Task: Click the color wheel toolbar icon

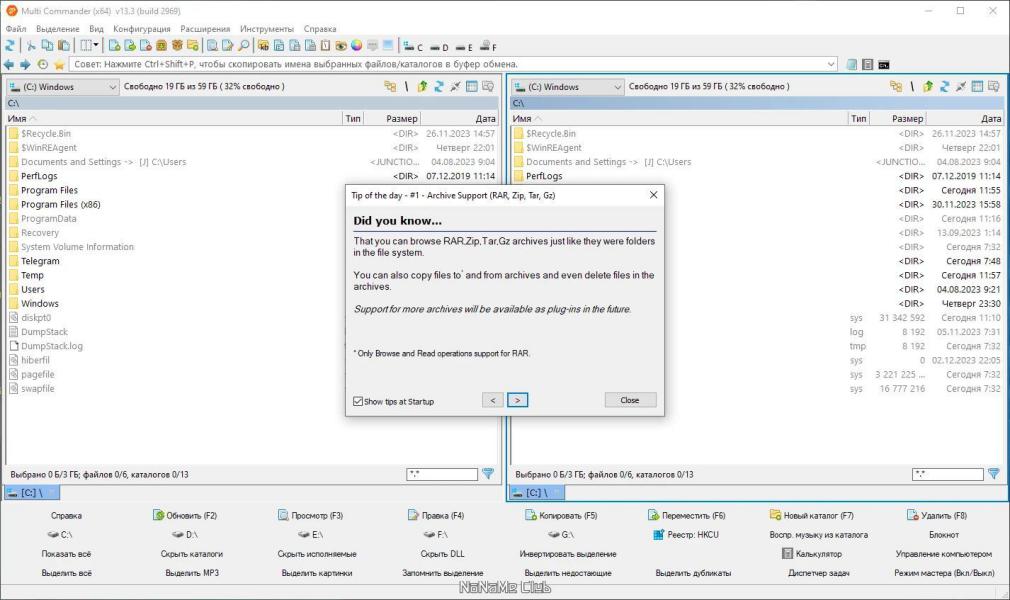Action: (x=356, y=46)
